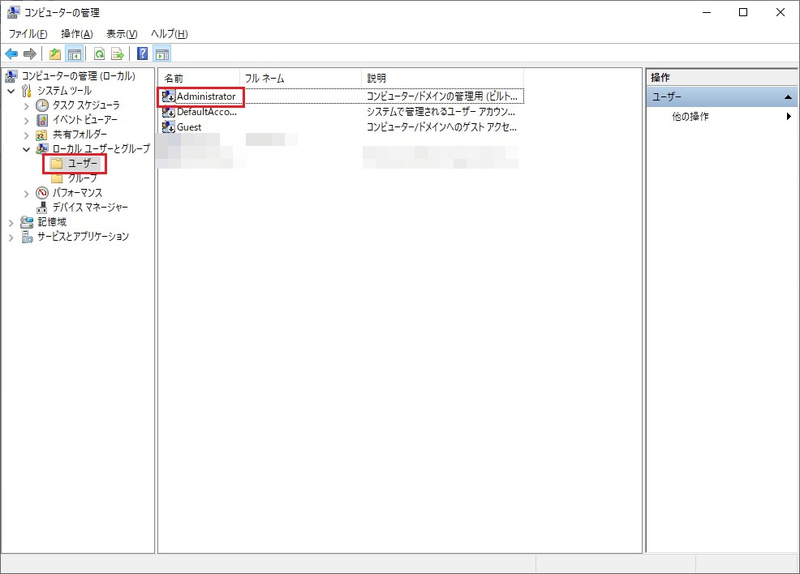Select the Administrator name text

click(x=206, y=96)
